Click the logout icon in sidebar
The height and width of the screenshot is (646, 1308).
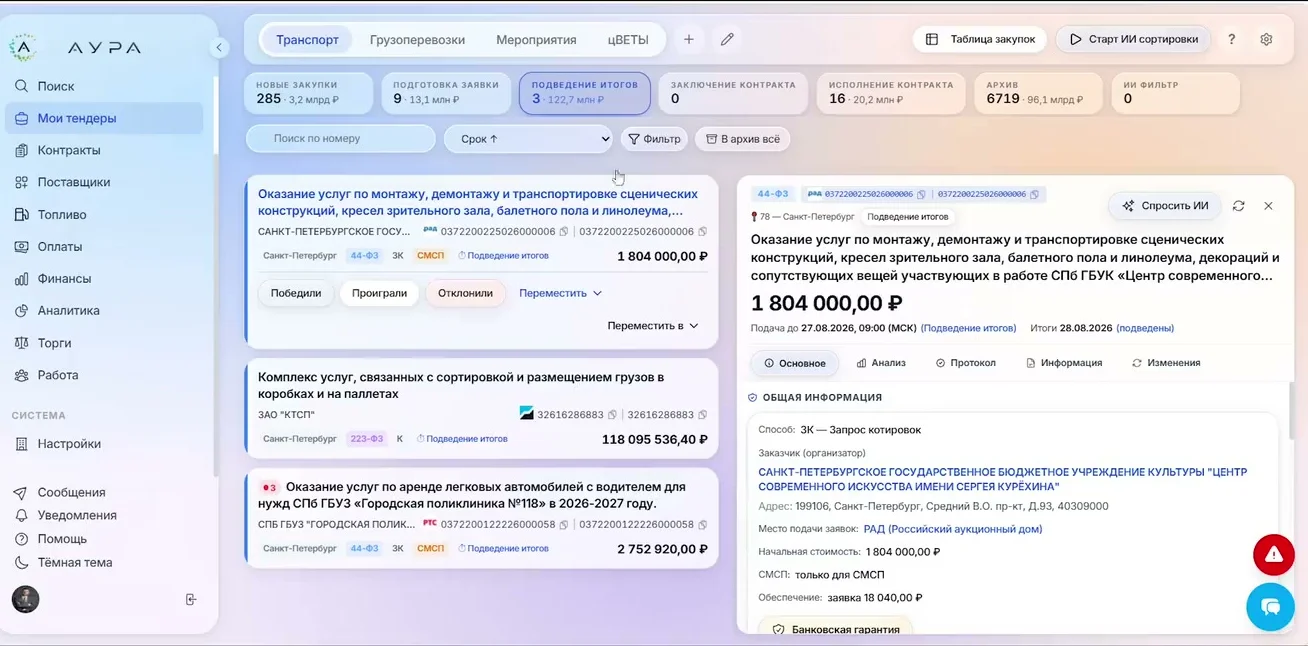tap(191, 599)
